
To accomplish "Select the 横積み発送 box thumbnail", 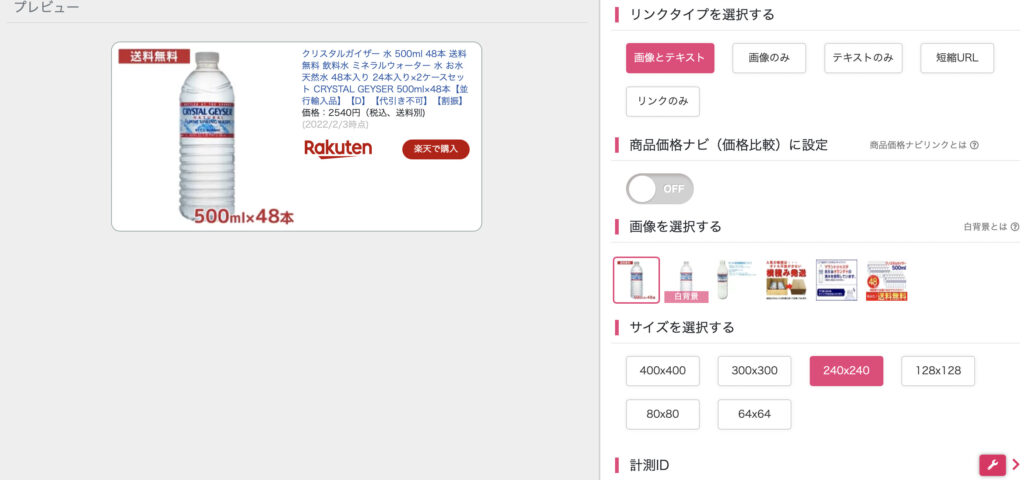I will 786,280.
